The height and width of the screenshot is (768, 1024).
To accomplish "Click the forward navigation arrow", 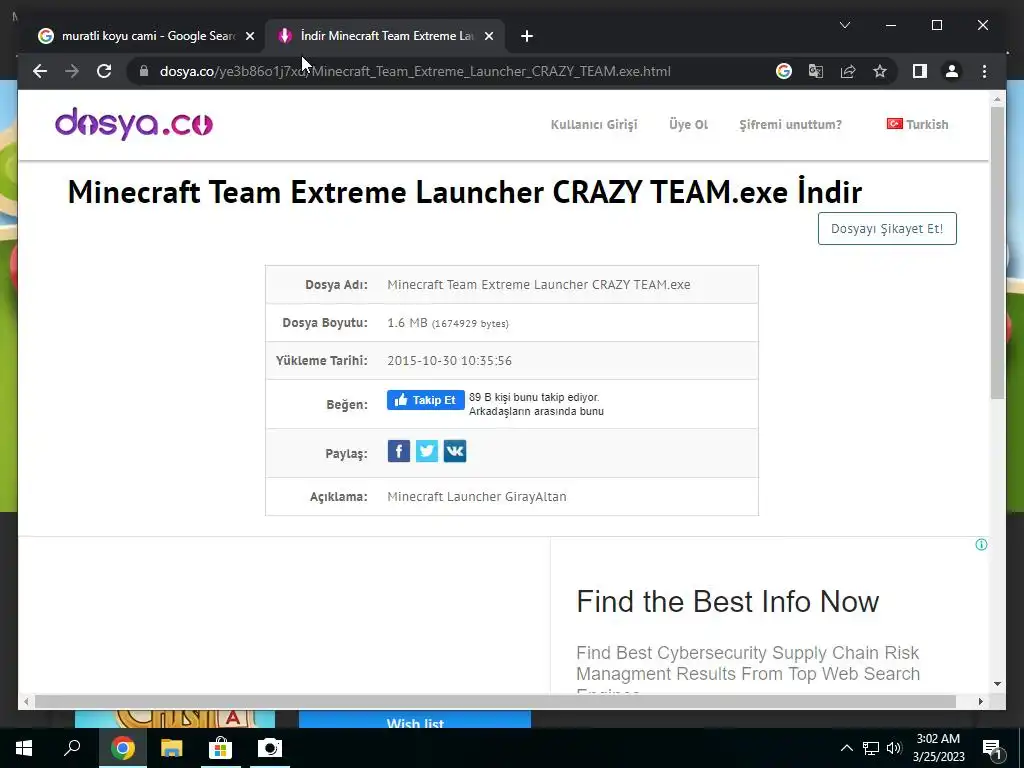I will (72, 71).
